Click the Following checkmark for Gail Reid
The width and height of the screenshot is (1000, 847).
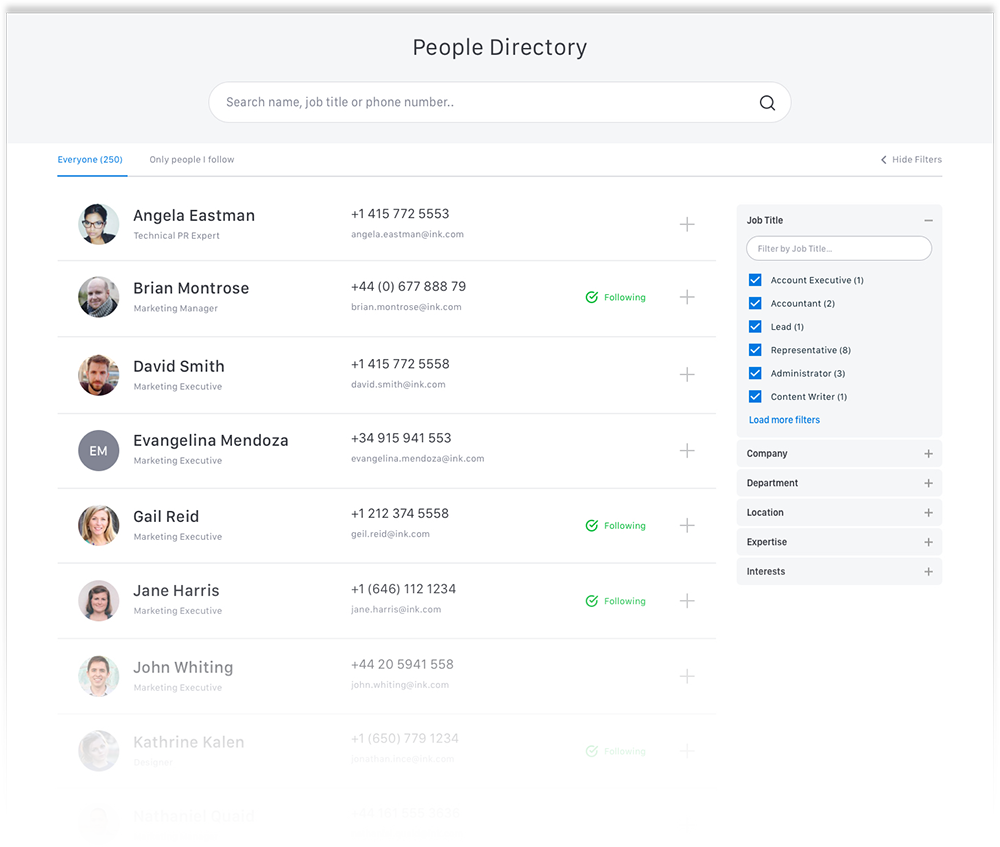coord(592,525)
